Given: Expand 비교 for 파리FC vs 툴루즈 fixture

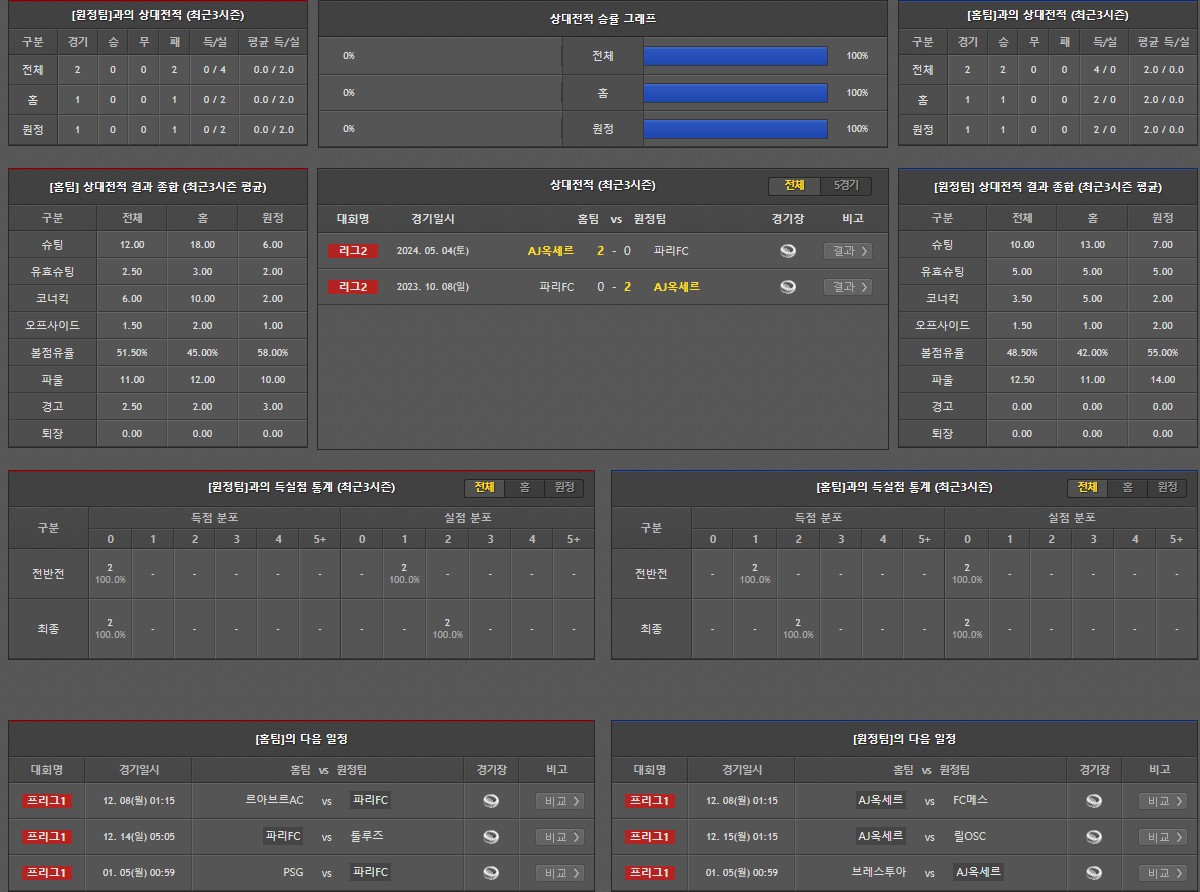Looking at the screenshot, I should point(560,837).
